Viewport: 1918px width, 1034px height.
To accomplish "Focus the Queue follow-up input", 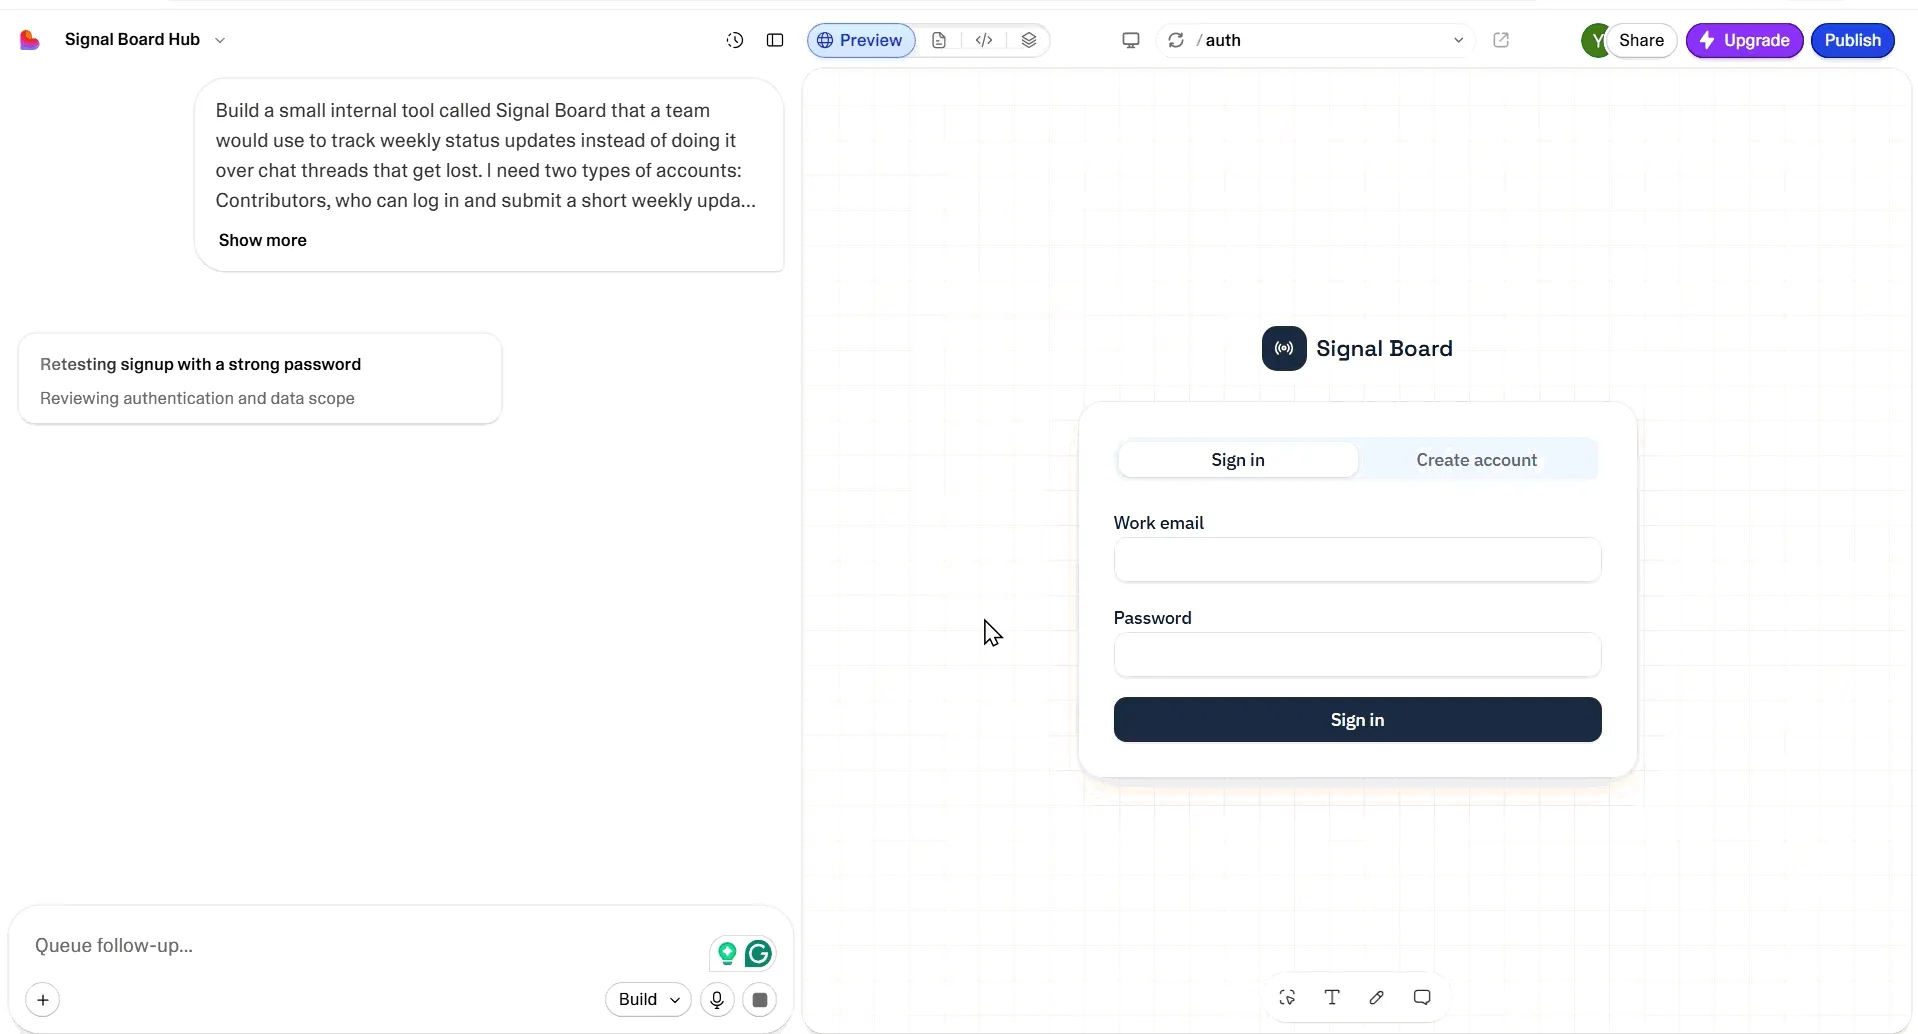I will click(x=365, y=945).
